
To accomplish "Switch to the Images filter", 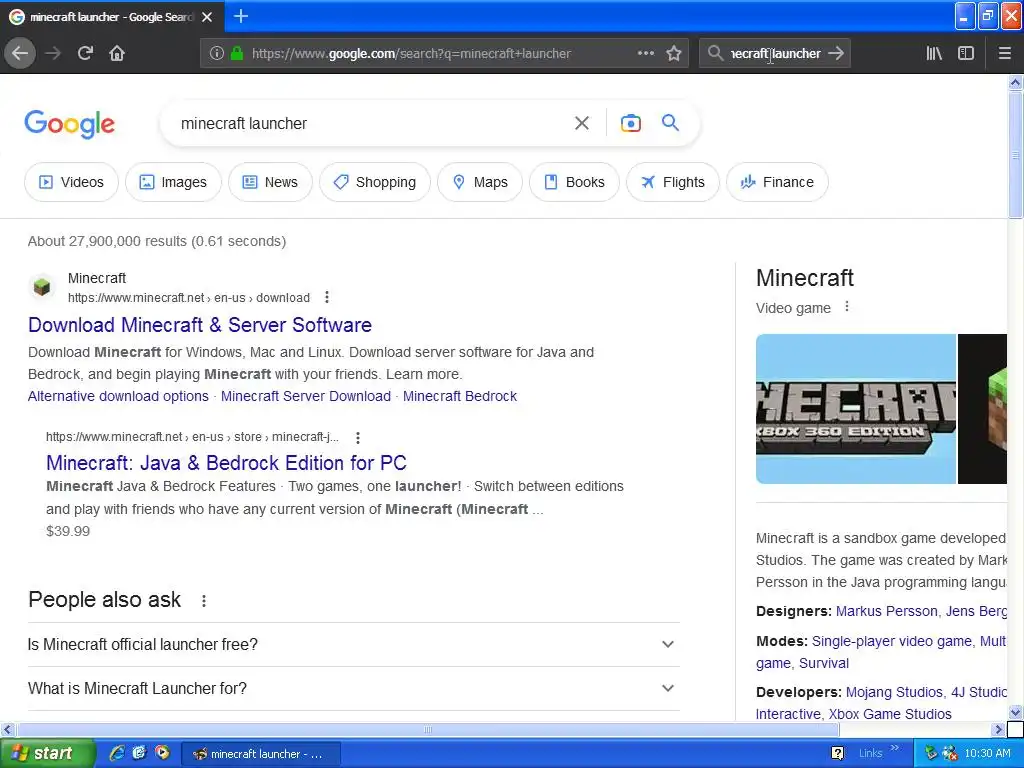I will [173, 182].
